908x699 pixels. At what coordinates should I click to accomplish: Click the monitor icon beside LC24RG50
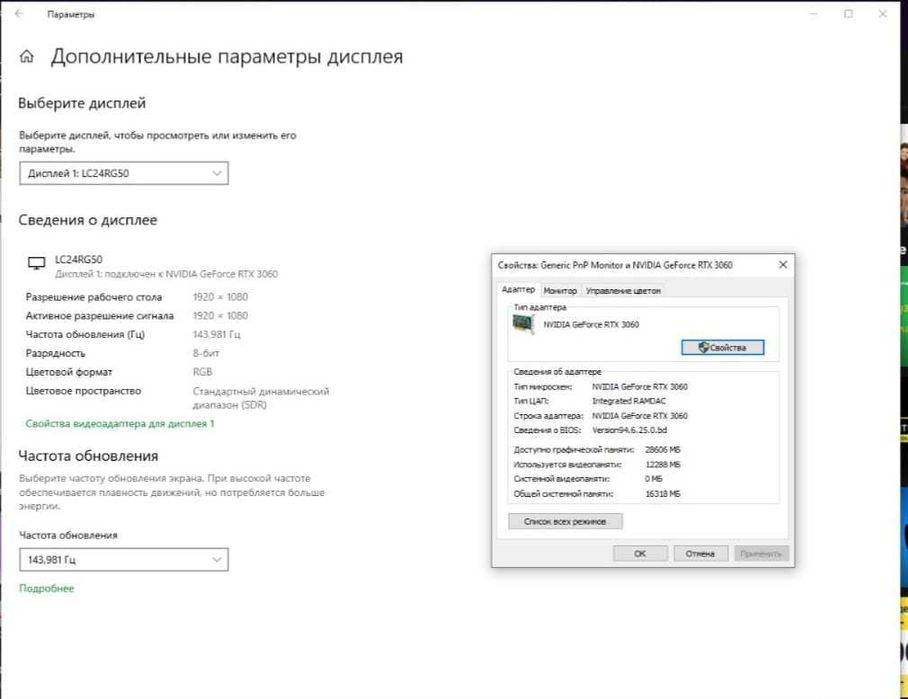[36, 264]
